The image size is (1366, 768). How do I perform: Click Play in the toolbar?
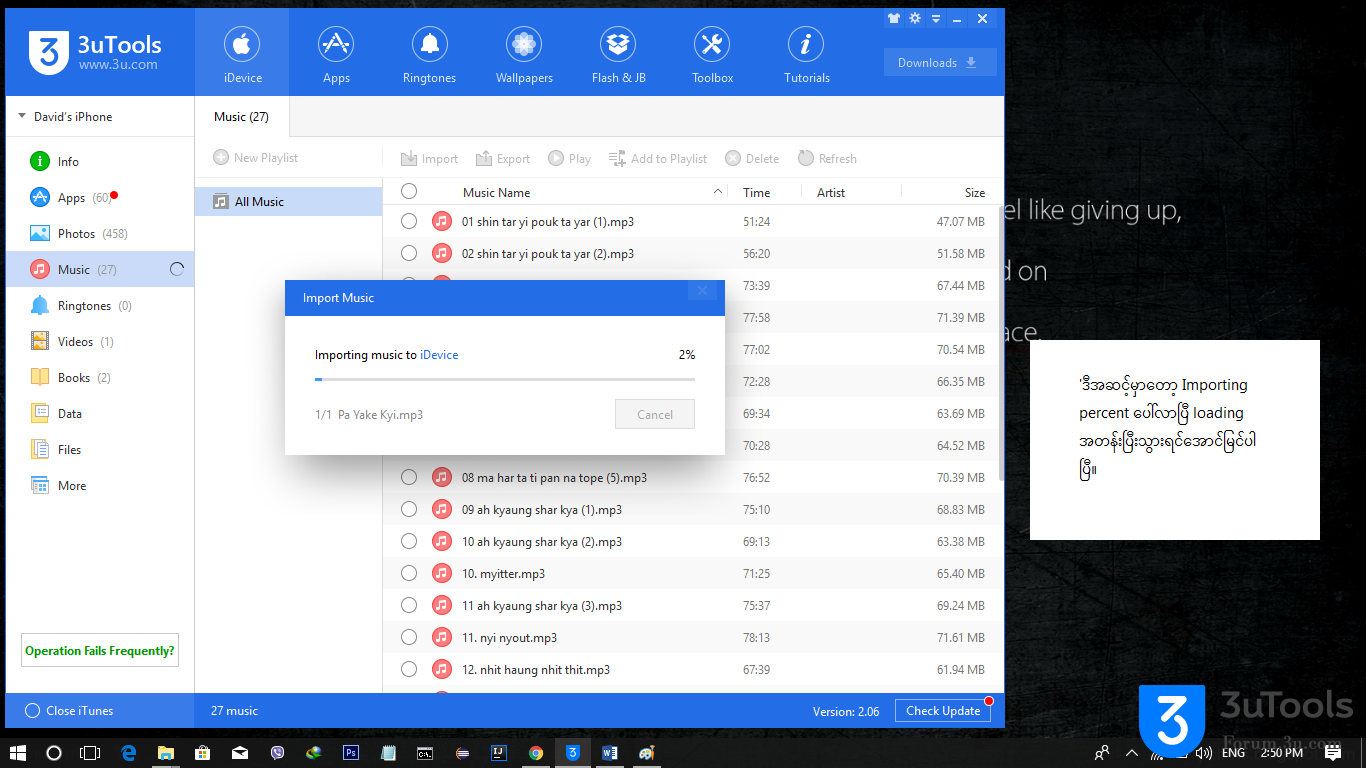569,158
